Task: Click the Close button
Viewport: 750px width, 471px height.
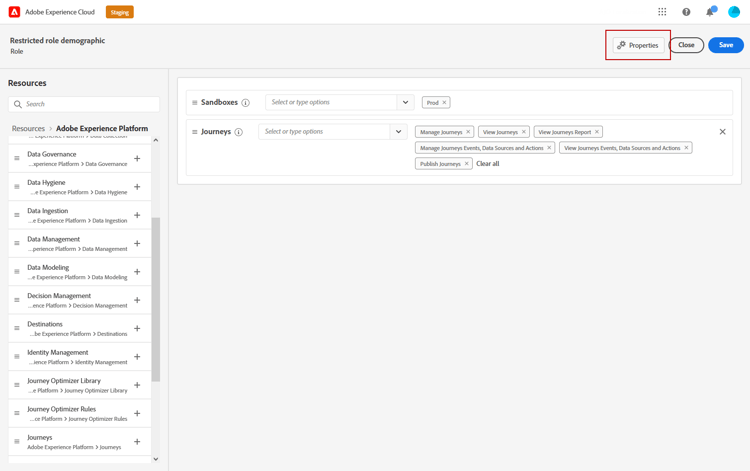Action: [686, 45]
